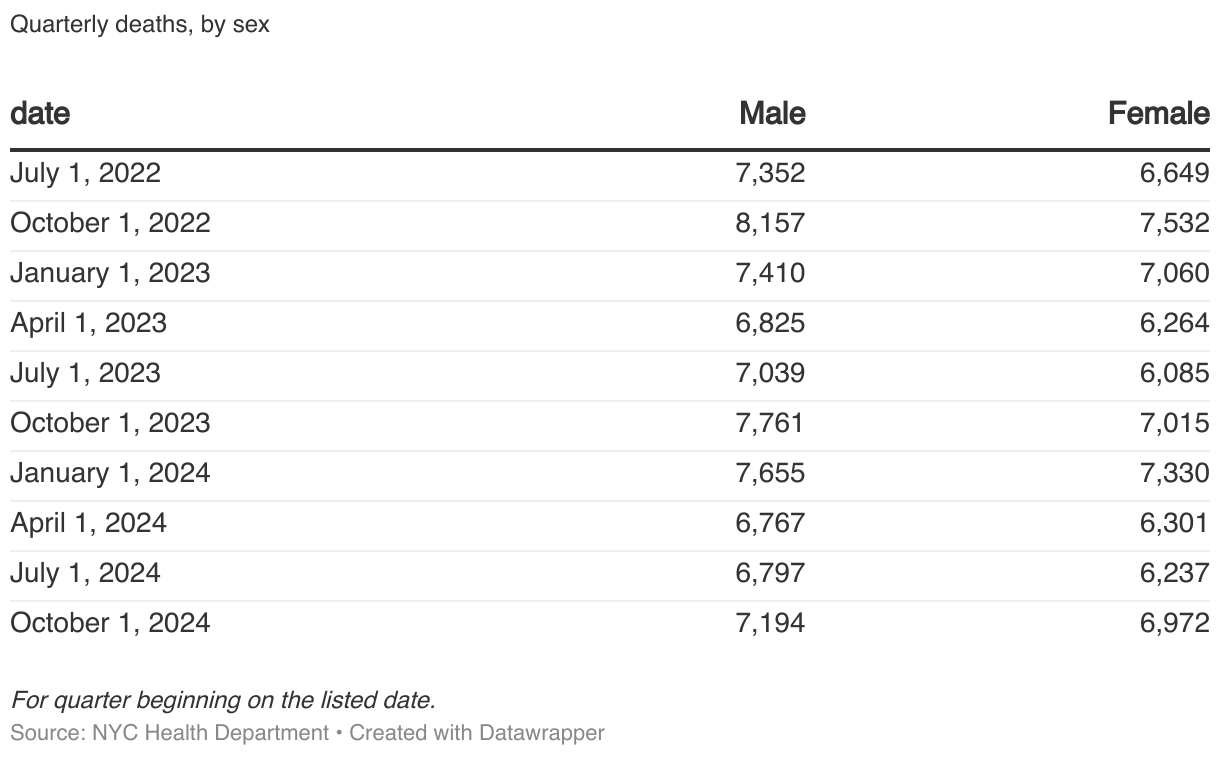Click the Female value 6,237
The width and height of the screenshot is (1220, 758).
pos(1174,573)
